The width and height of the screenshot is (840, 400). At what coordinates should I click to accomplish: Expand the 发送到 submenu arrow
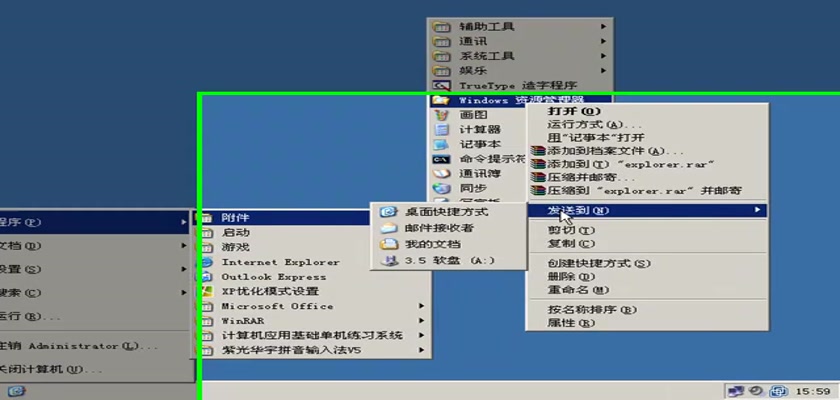click(x=759, y=210)
